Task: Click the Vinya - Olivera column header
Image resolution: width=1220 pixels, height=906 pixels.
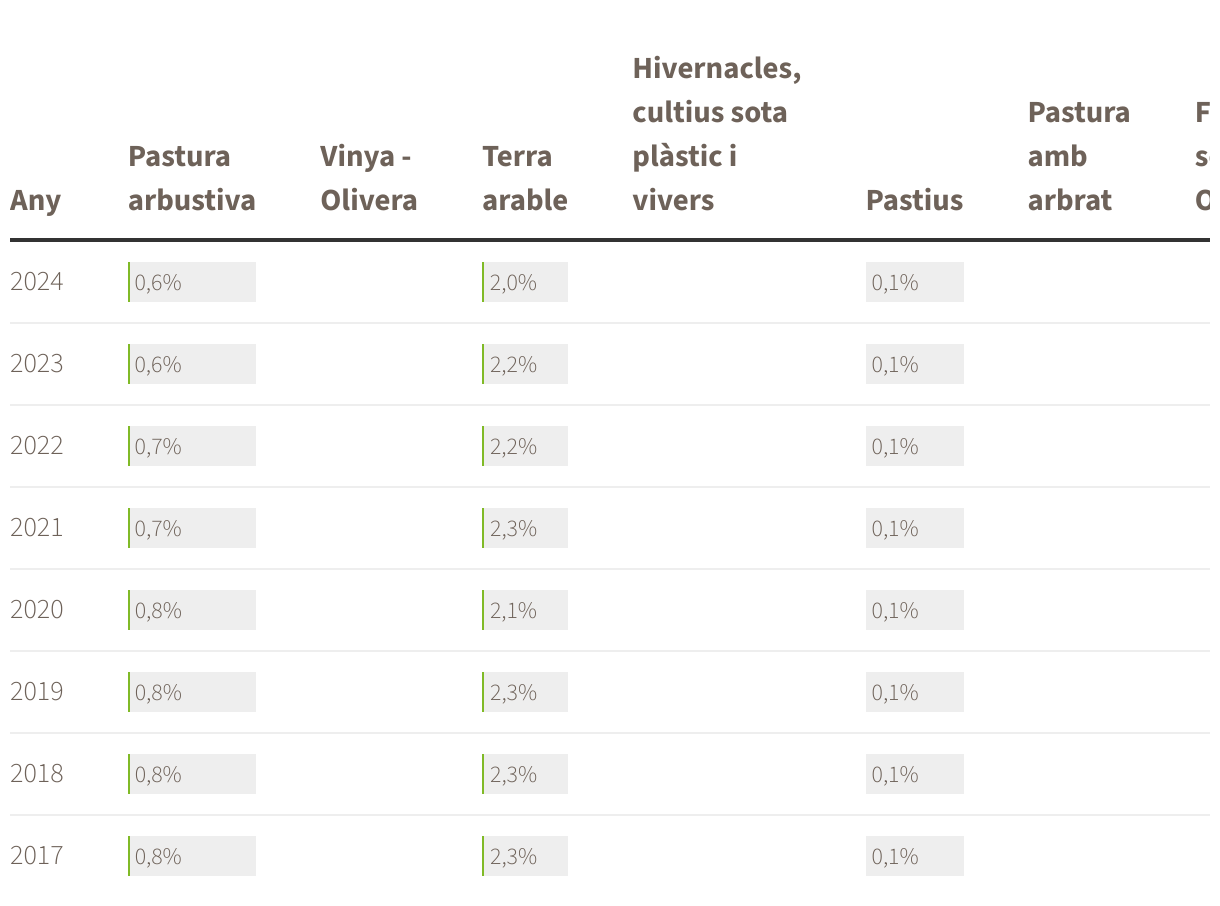Action: [369, 178]
